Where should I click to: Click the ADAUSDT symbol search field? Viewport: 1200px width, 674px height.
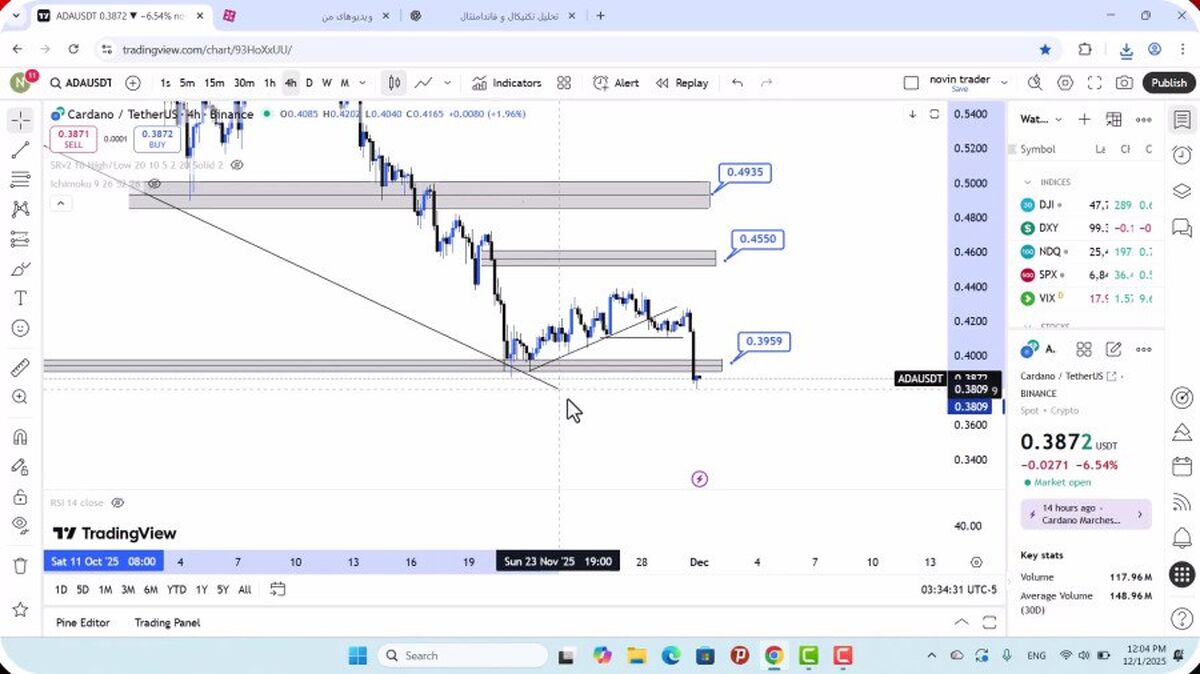tap(81, 83)
